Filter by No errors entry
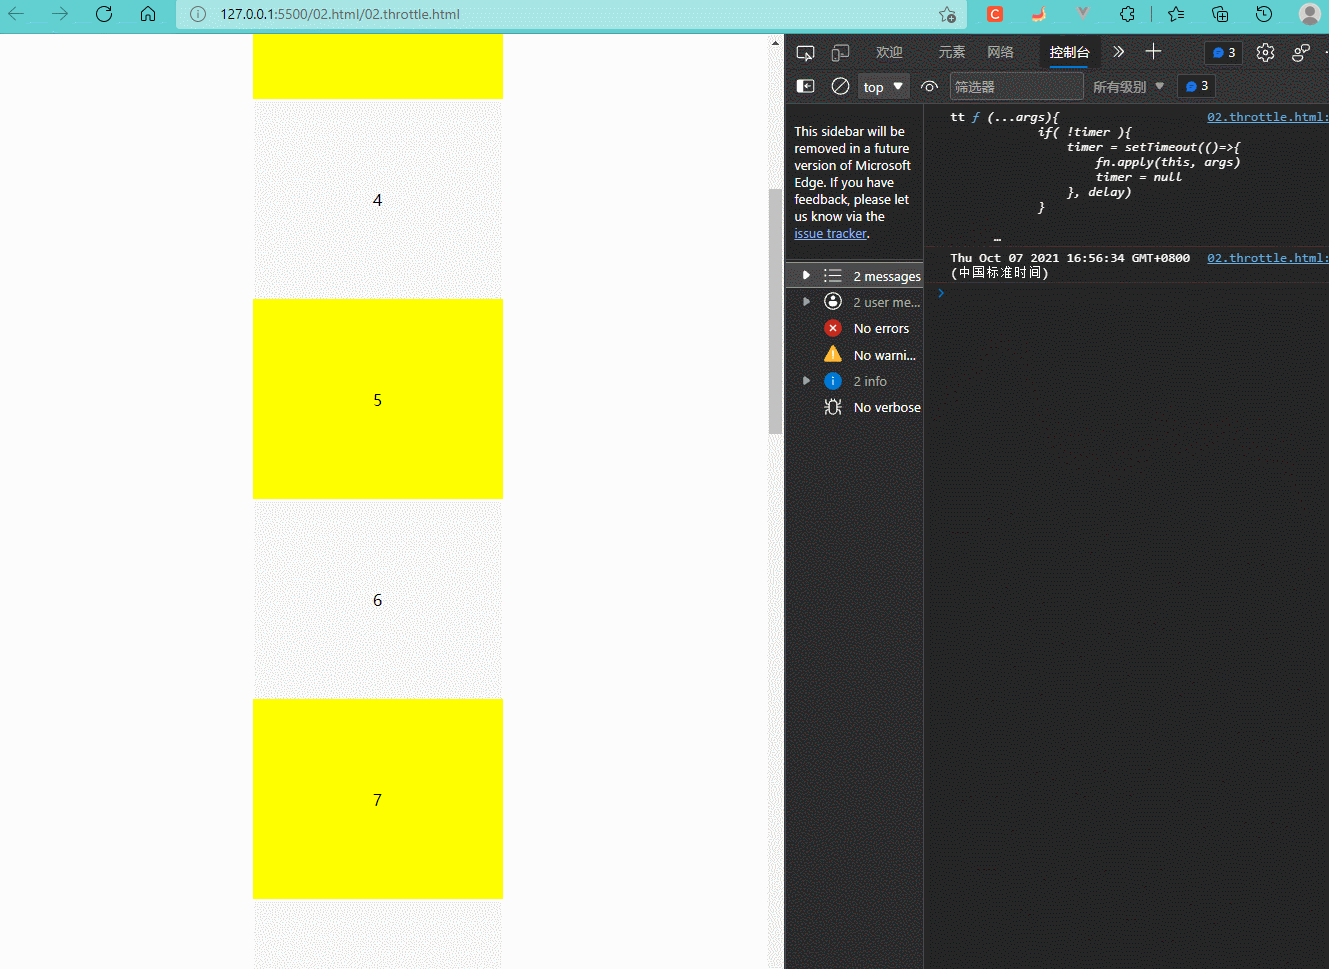This screenshot has height=969, width=1329. pos(856,328)
